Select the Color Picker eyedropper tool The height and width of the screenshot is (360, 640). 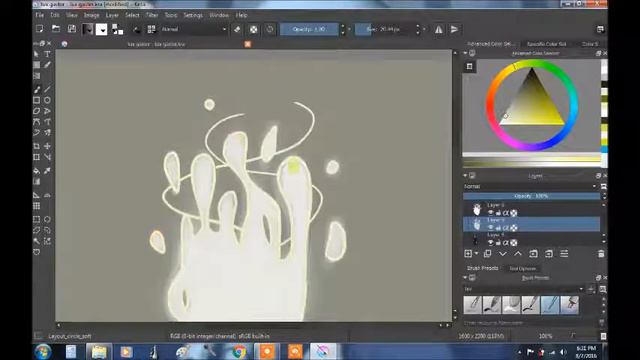coord(47,171)
